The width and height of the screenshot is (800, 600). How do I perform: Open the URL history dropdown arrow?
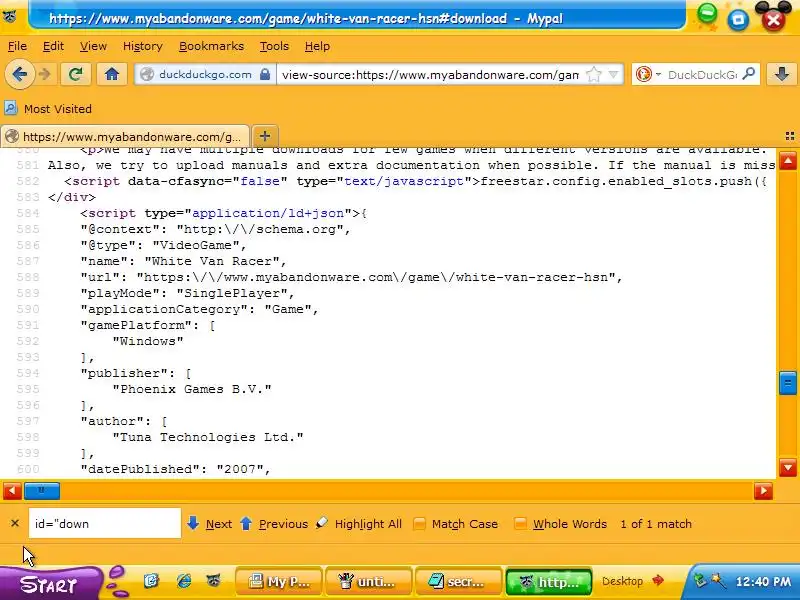tap(613, 74)
